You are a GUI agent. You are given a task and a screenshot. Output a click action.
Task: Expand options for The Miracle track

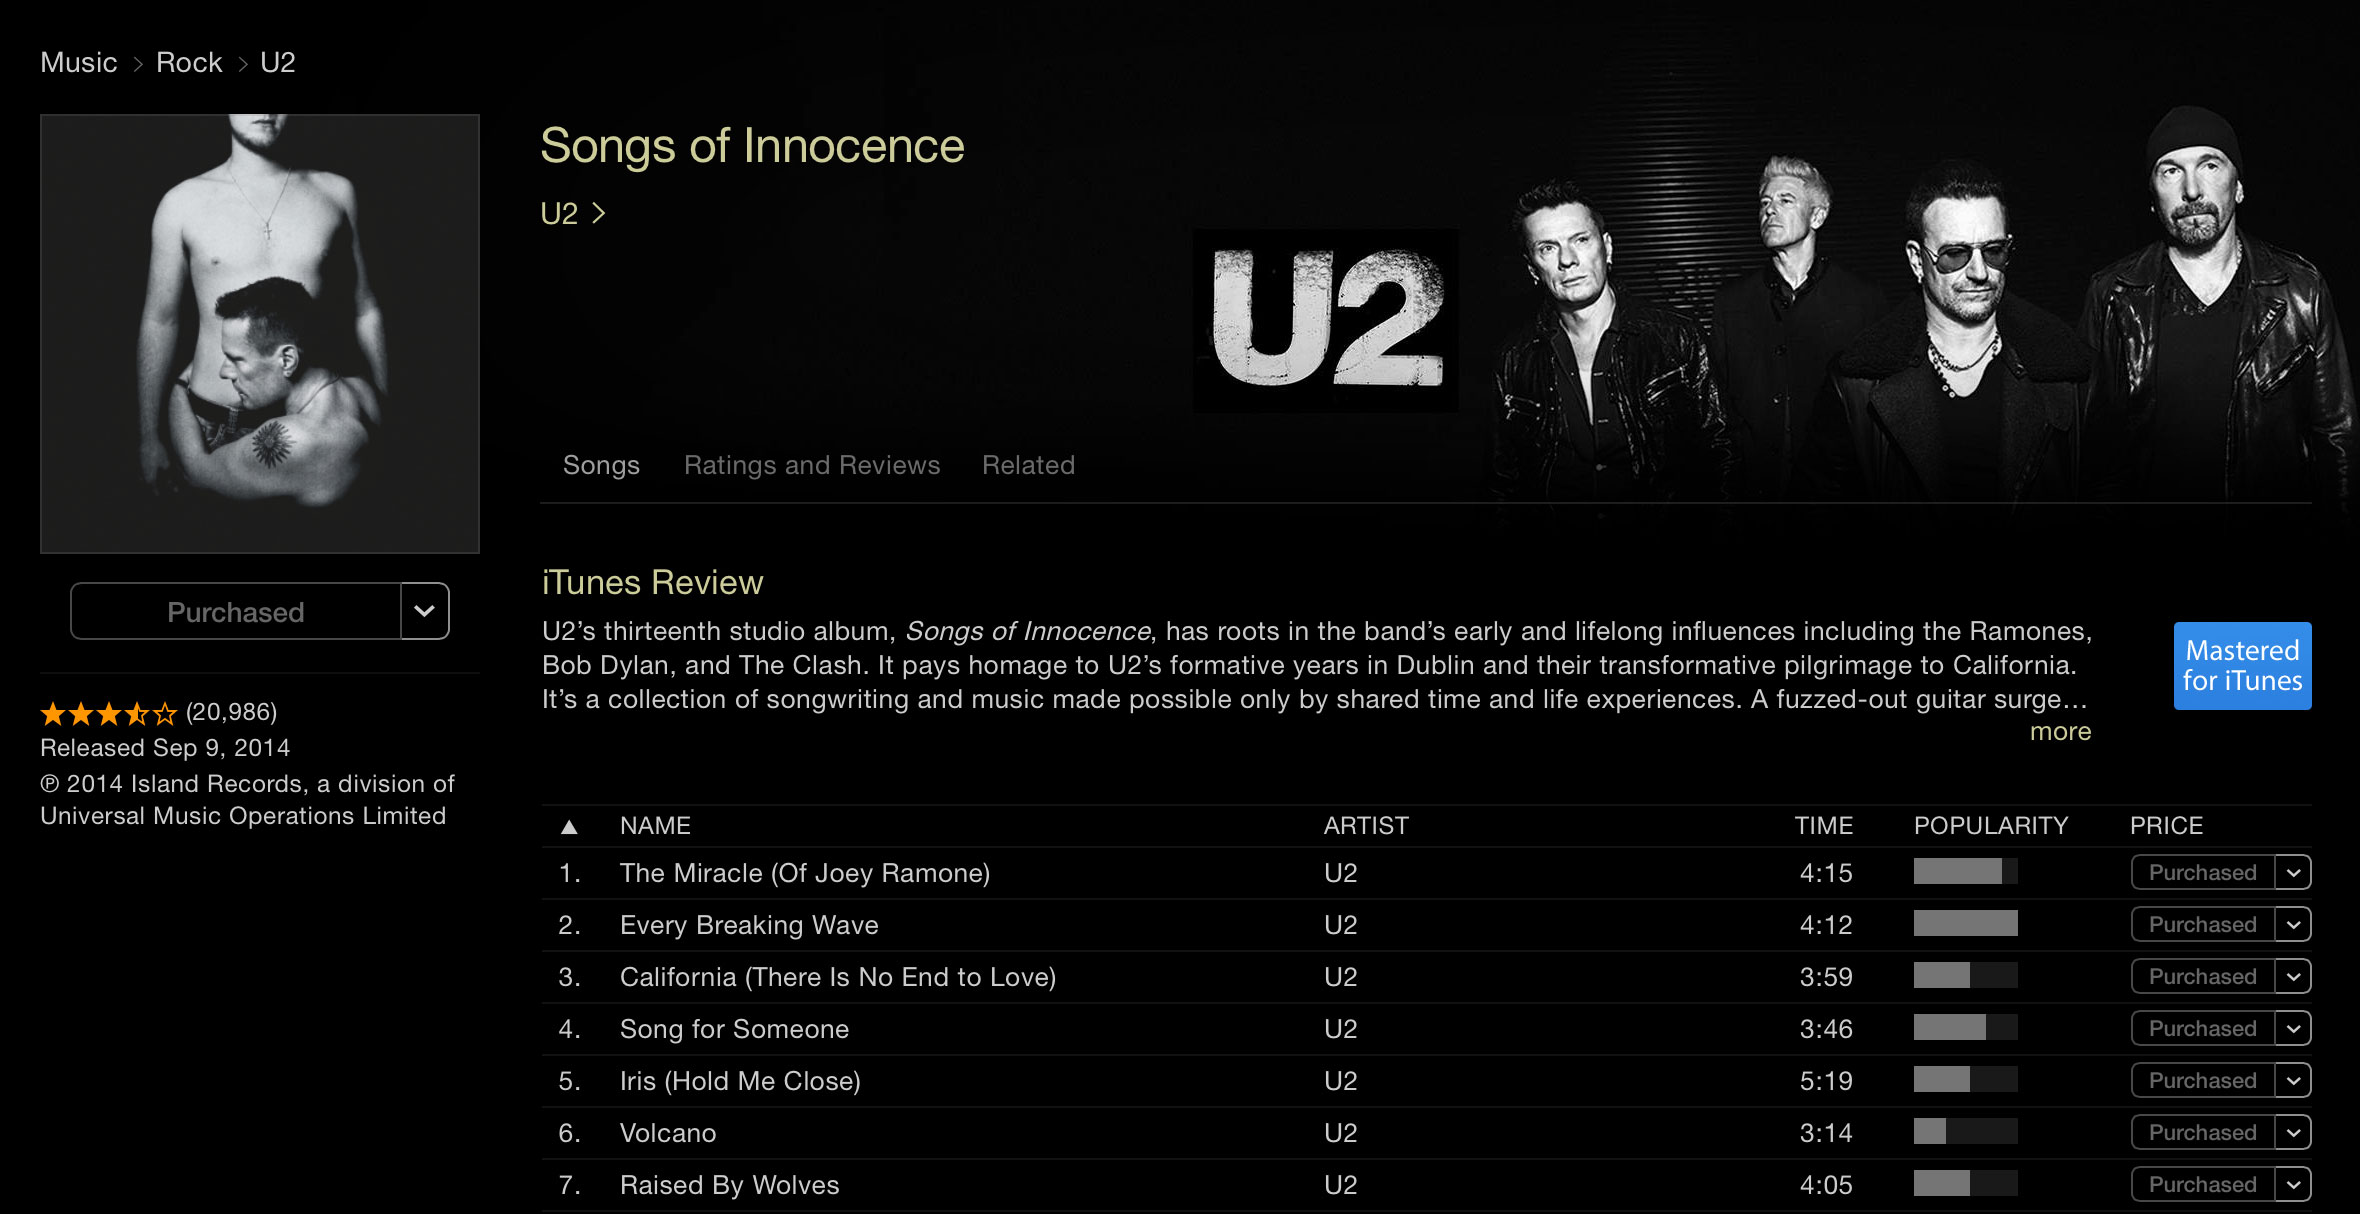2293,873
